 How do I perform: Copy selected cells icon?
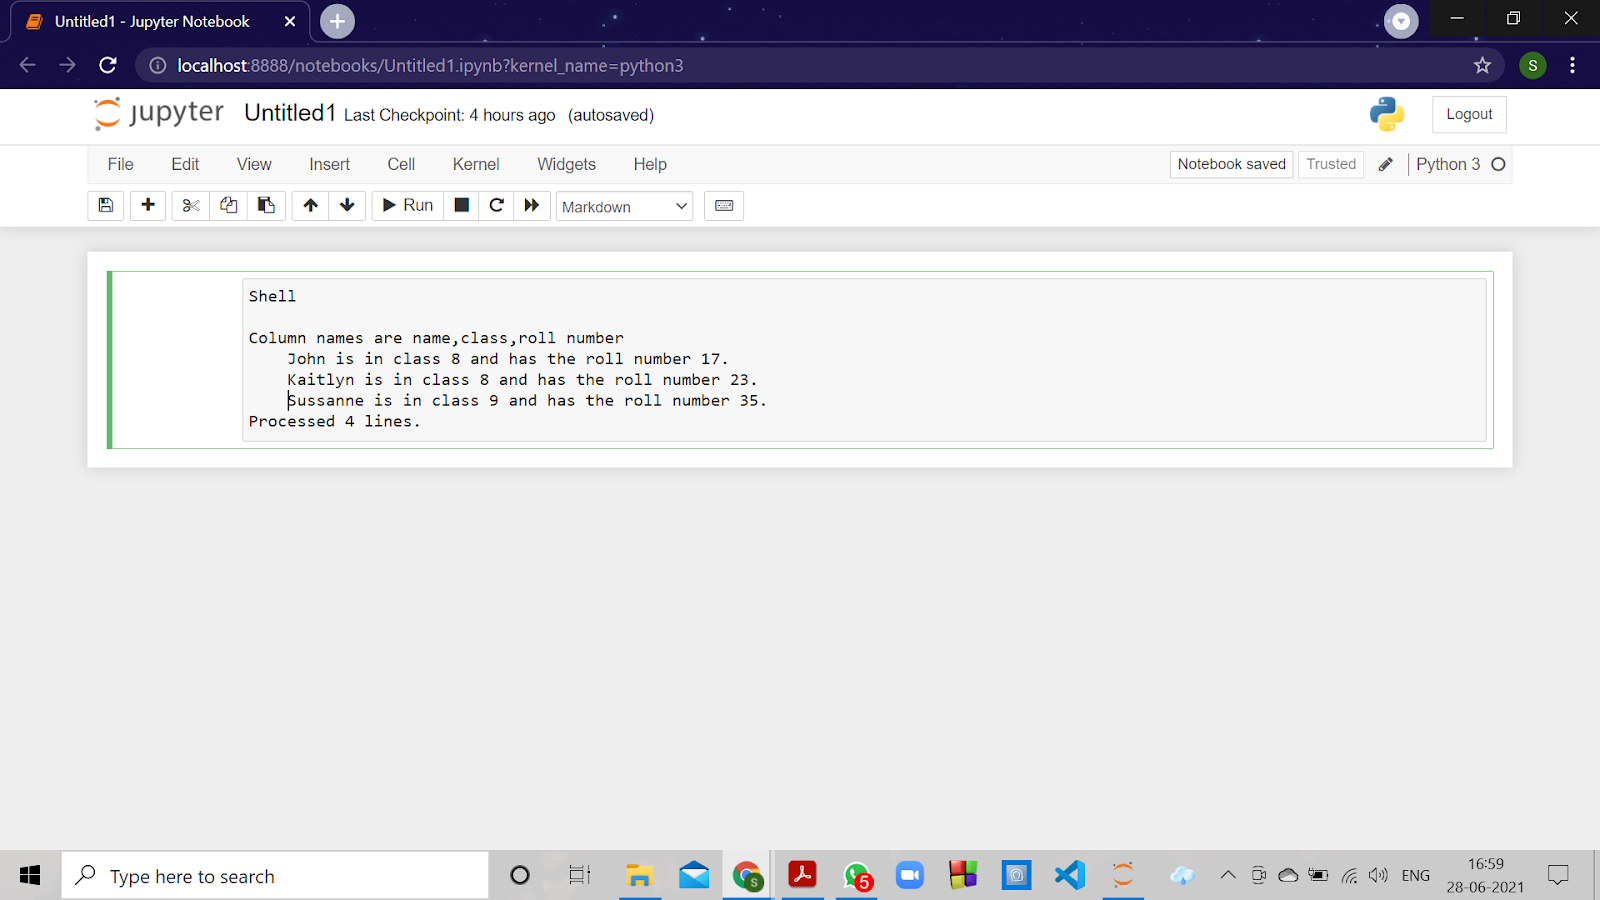229,205
